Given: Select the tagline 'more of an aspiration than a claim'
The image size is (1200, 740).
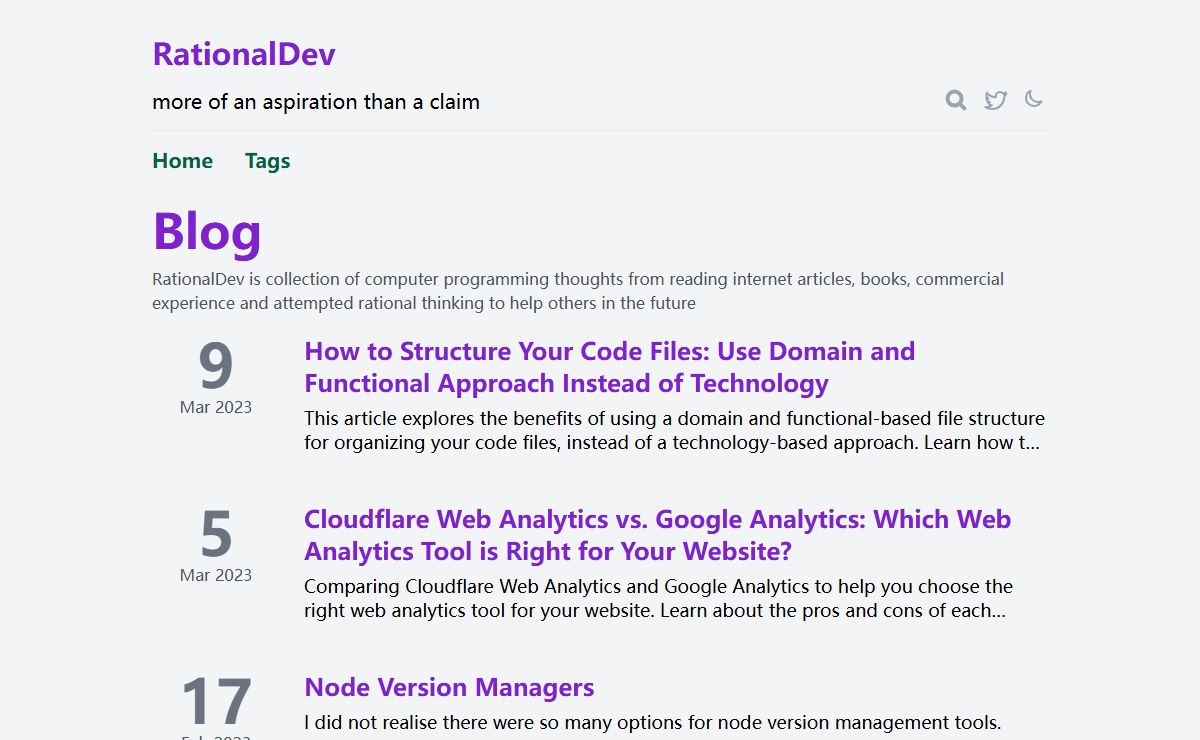Looking at the screenshot, I should (316, 102).
